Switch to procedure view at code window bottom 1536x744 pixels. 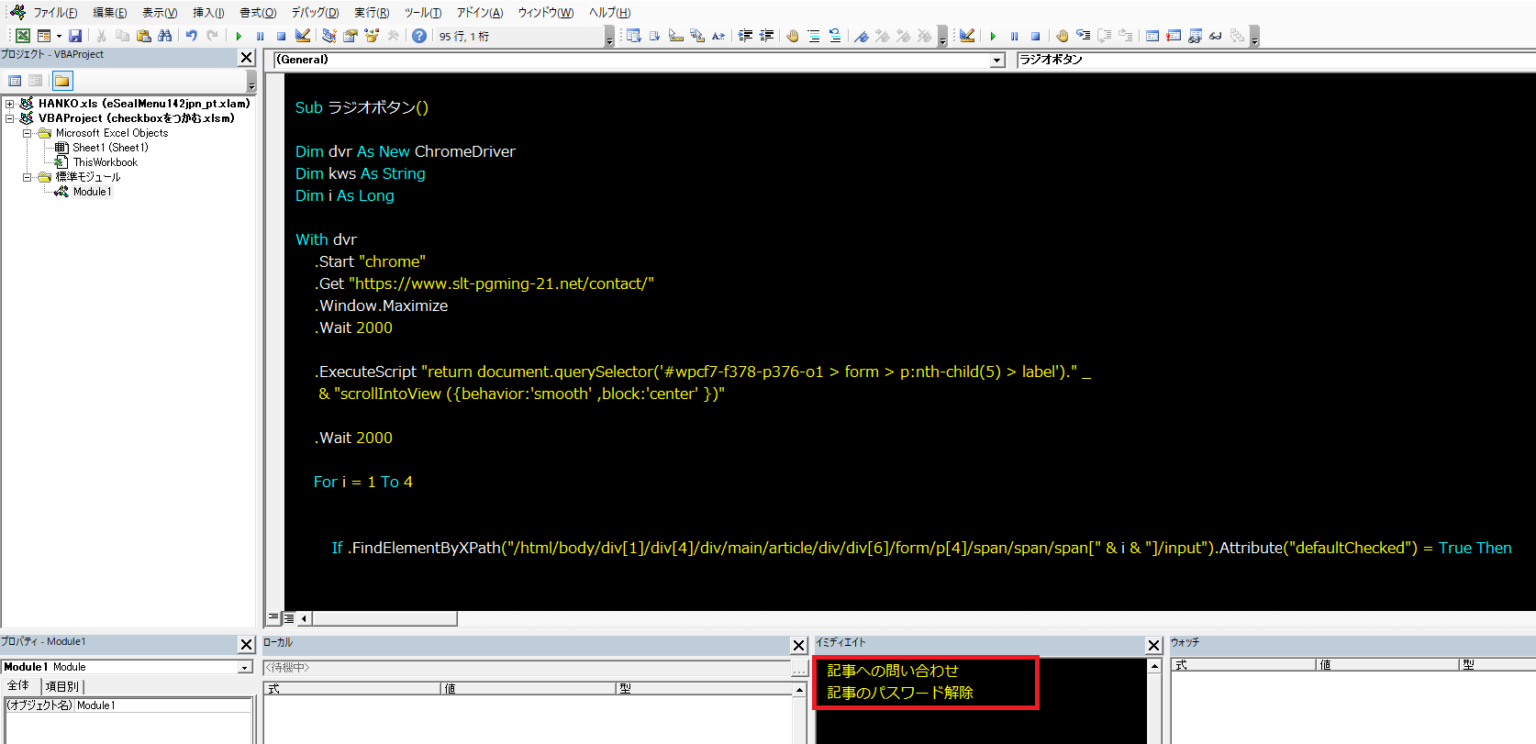[273, 618]
